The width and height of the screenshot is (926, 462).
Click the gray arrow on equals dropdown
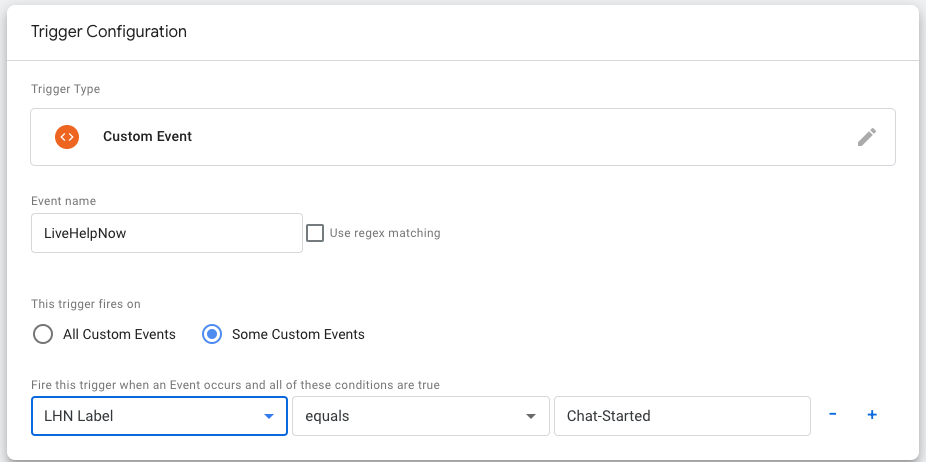point(531,417)
